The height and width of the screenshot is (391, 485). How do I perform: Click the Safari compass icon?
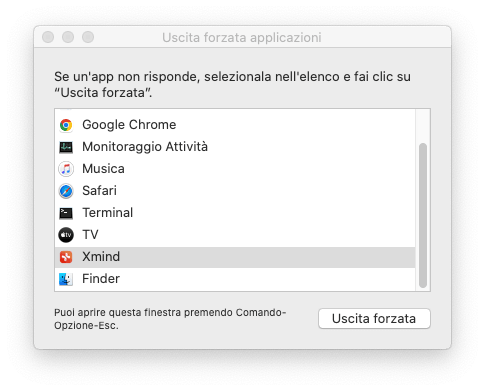click(66, 191)
